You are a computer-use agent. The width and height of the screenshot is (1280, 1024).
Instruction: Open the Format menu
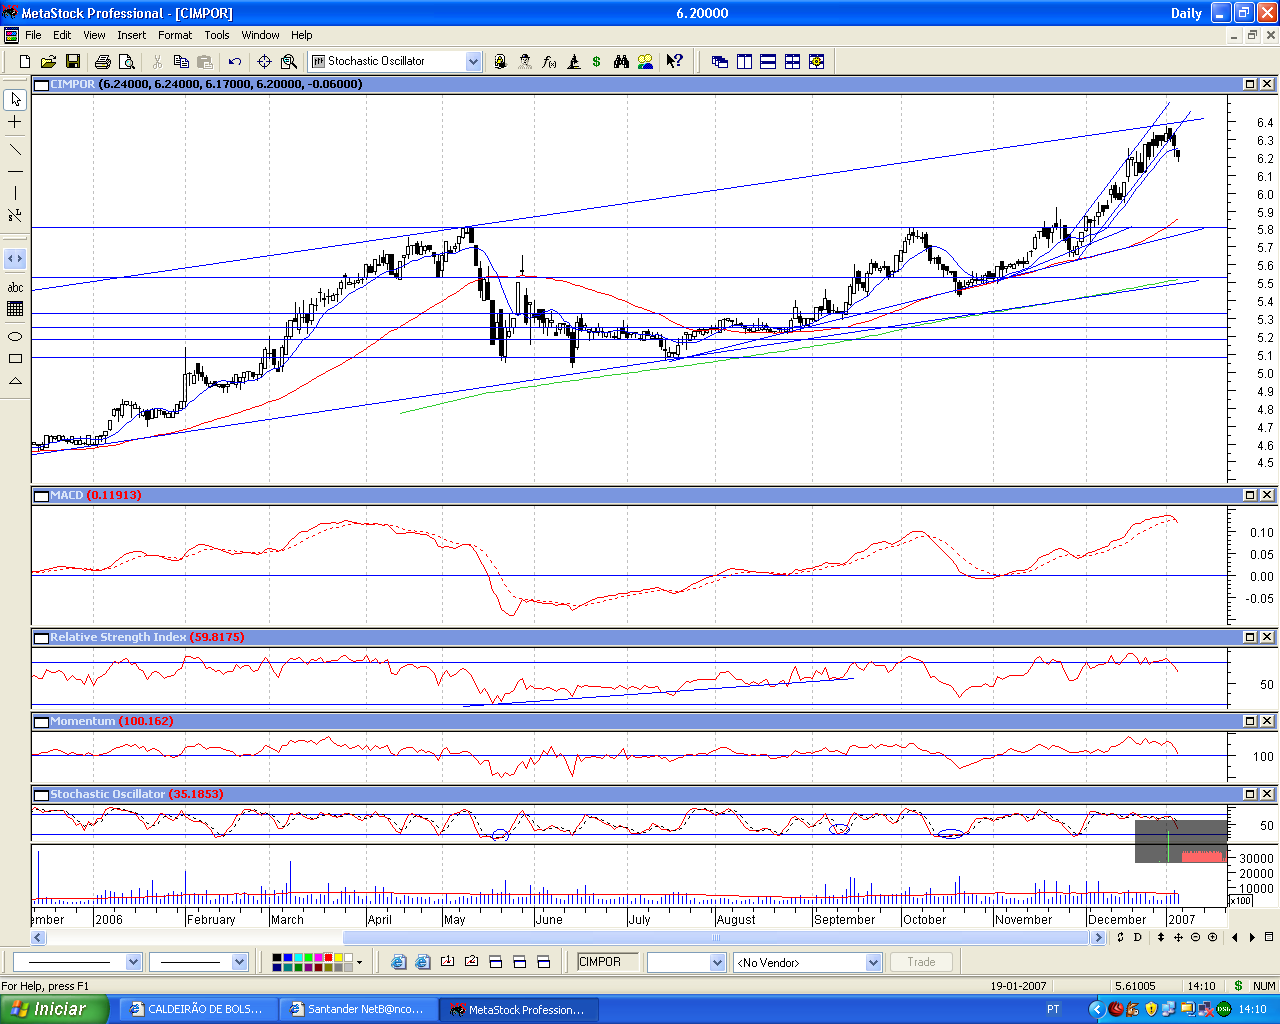click(175, 35)
